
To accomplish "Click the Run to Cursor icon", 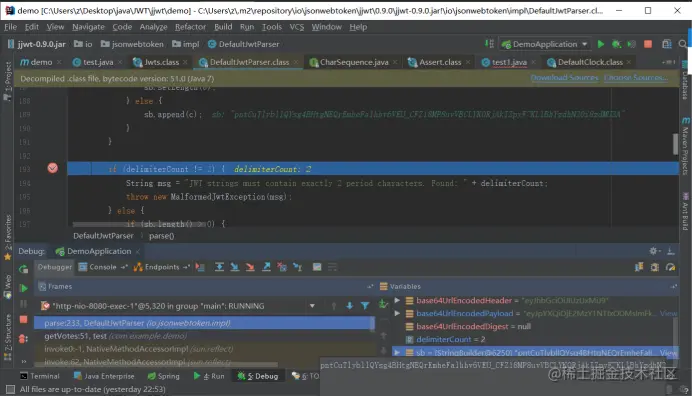I will pyautogui.click(x=298, y=267).
